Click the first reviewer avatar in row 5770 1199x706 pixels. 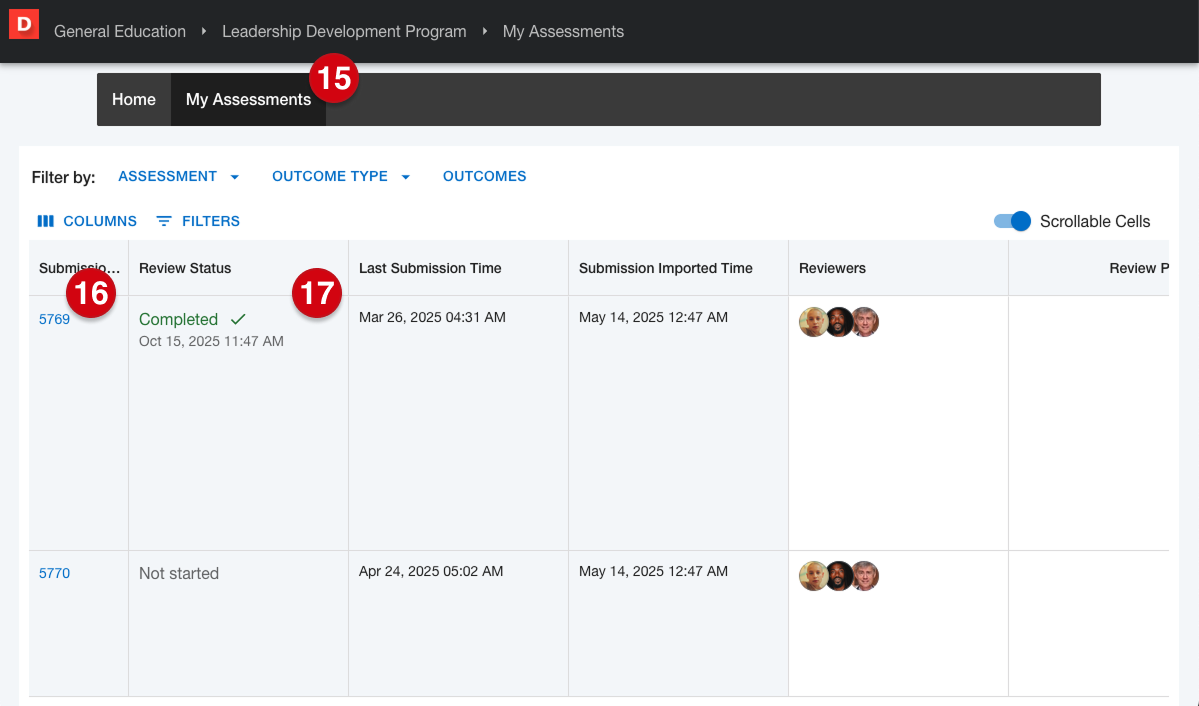pyautogui.click(x=813, y=576)
